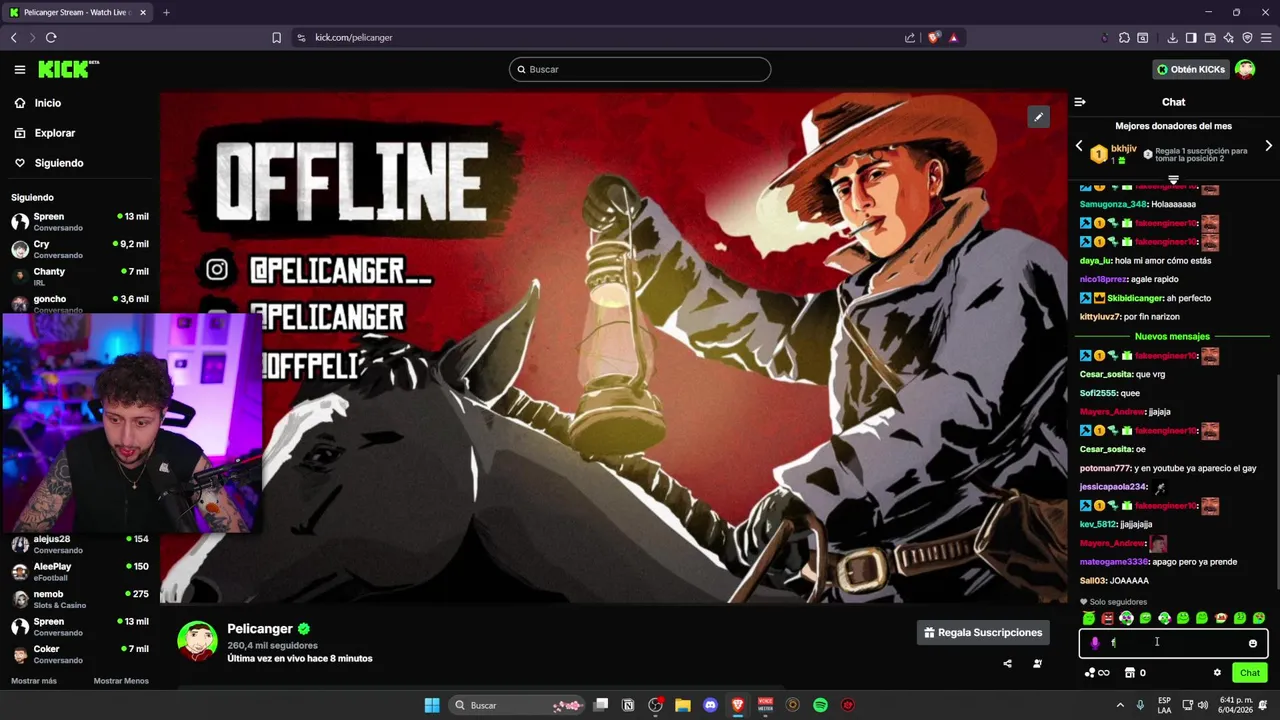Reload the page with the refresh icon
Screen dimensions: 1280x720
coord(51,37)
